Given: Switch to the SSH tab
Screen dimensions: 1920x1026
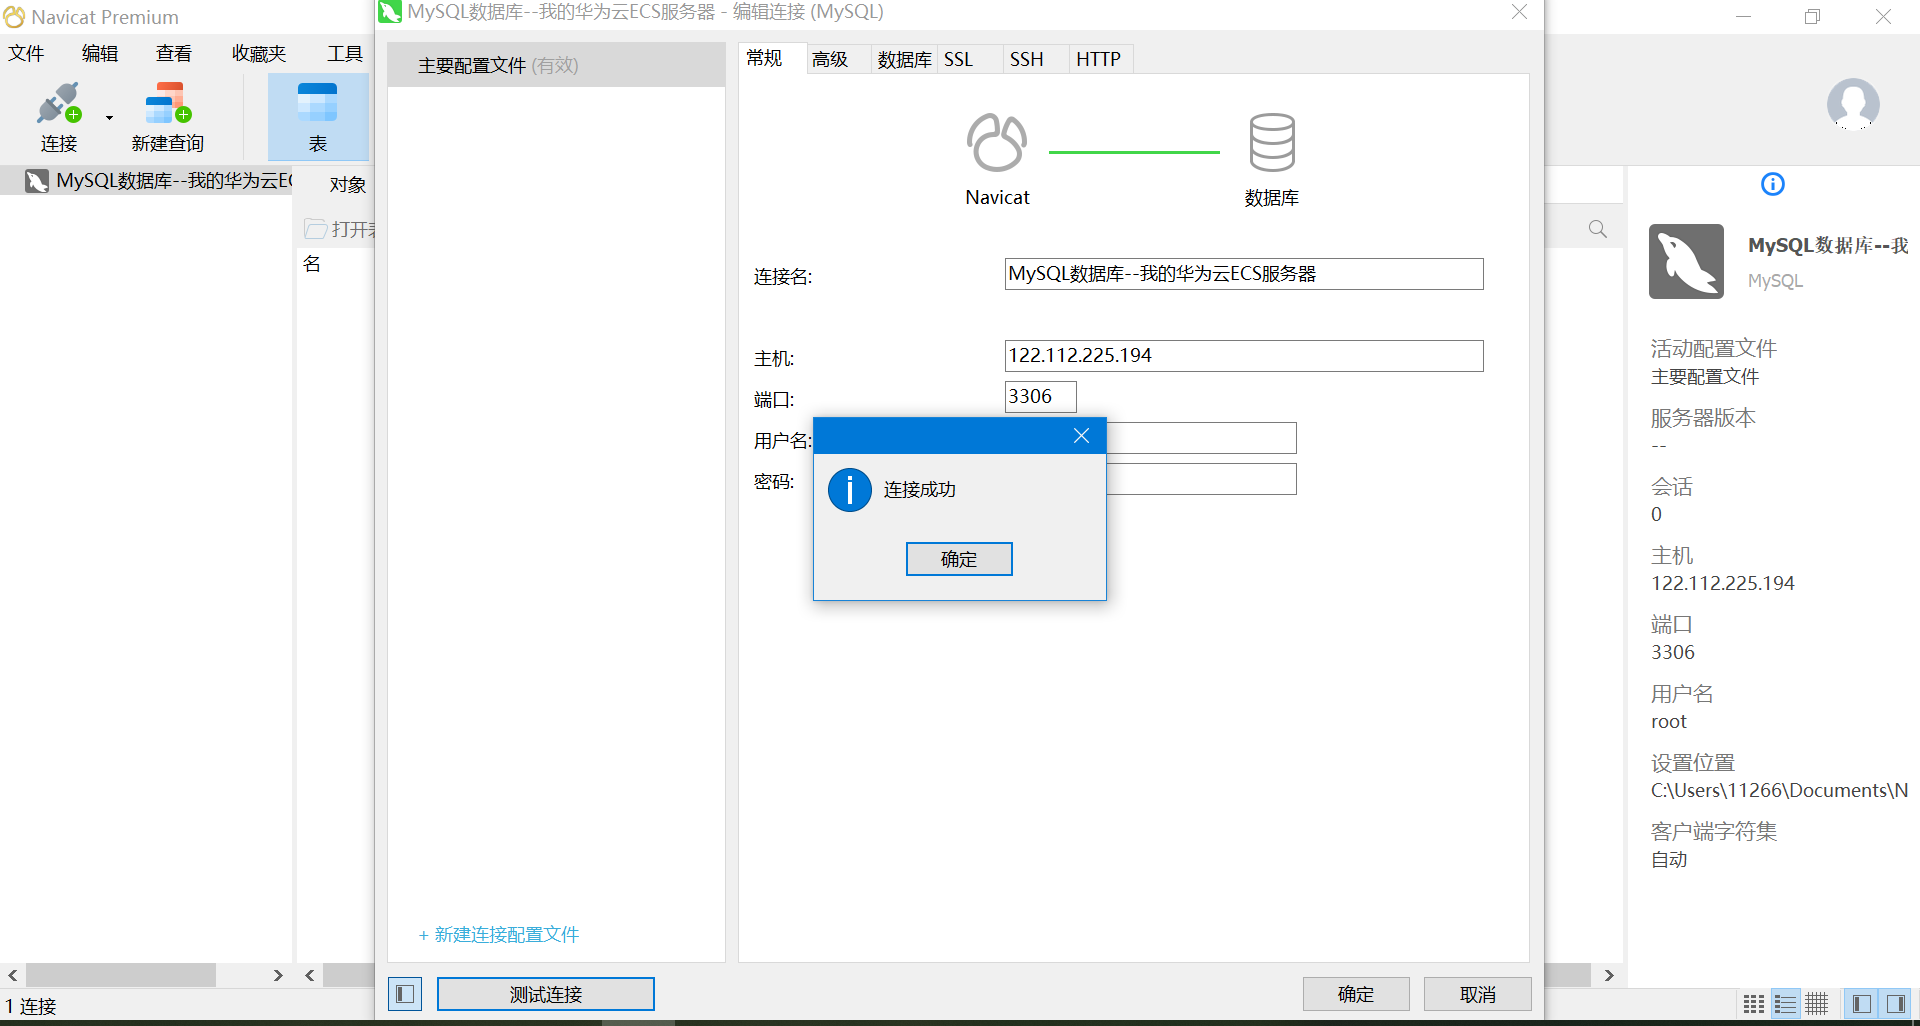Looking at the screenshot, I should (1026, 59).
